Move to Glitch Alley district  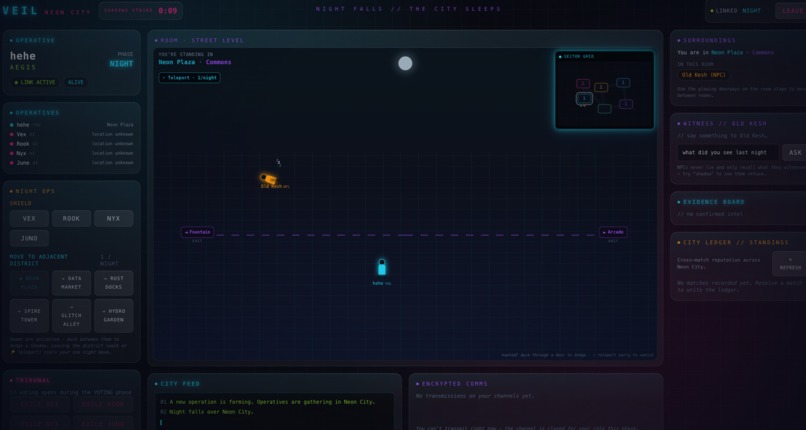point(71,316)
